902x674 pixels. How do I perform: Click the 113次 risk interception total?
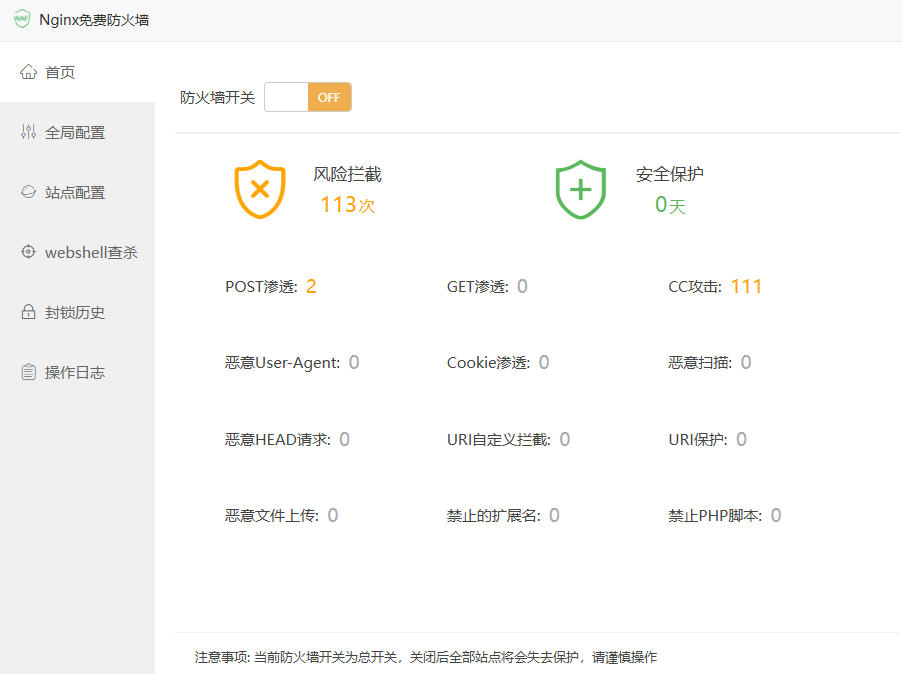pyautogui.click(x=347, y=205)
